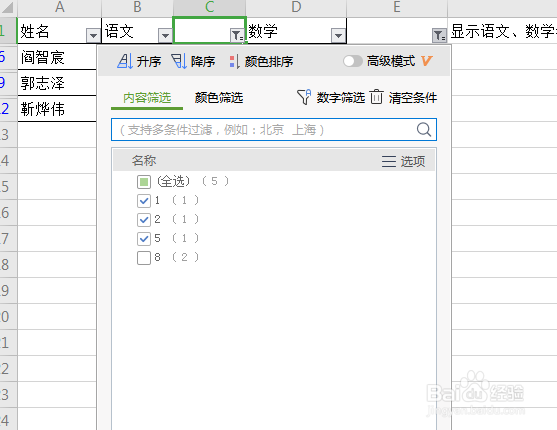Open the 数学 column filter dropdown
This screenshot has height=430, width=557.
(x=339, y=36)
